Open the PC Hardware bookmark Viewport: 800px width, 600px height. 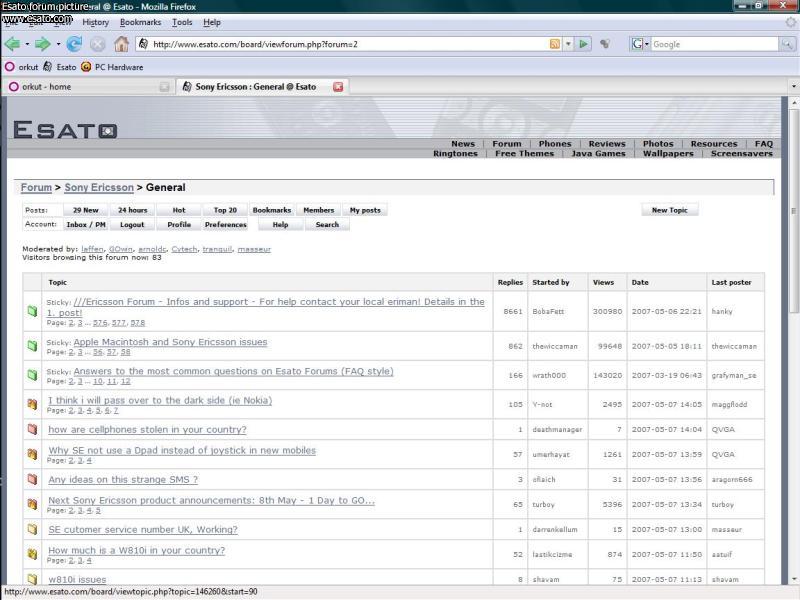pos(112,67)
